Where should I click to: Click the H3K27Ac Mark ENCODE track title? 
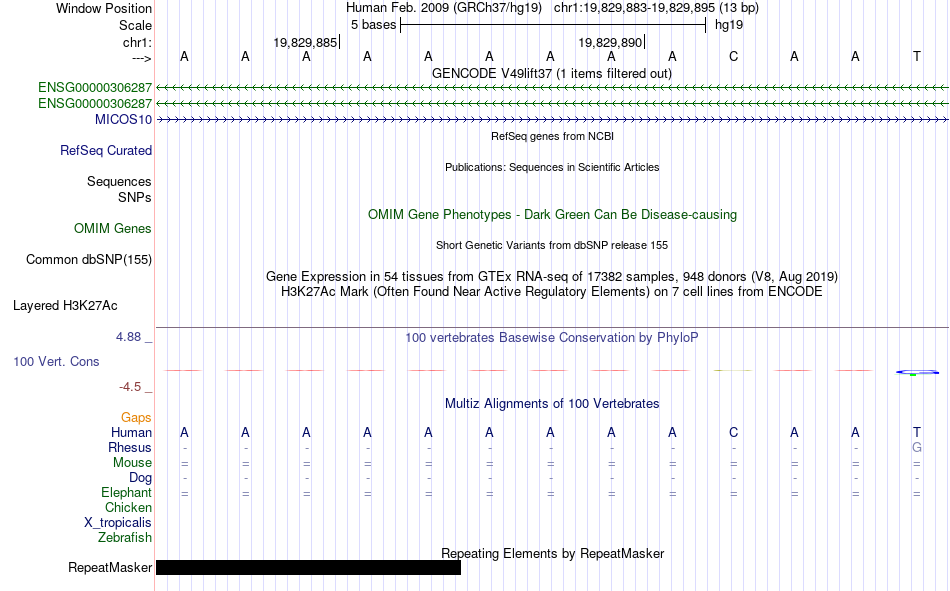click(551, 292)
